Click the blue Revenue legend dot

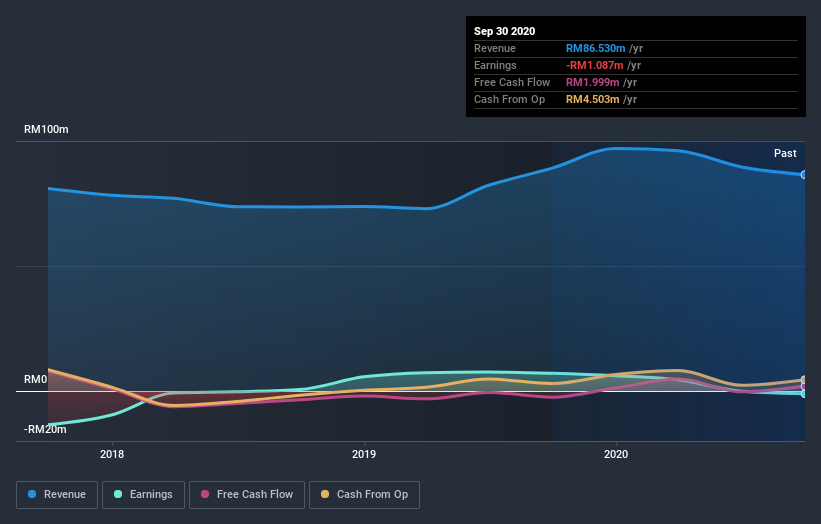tap(32, 494)
